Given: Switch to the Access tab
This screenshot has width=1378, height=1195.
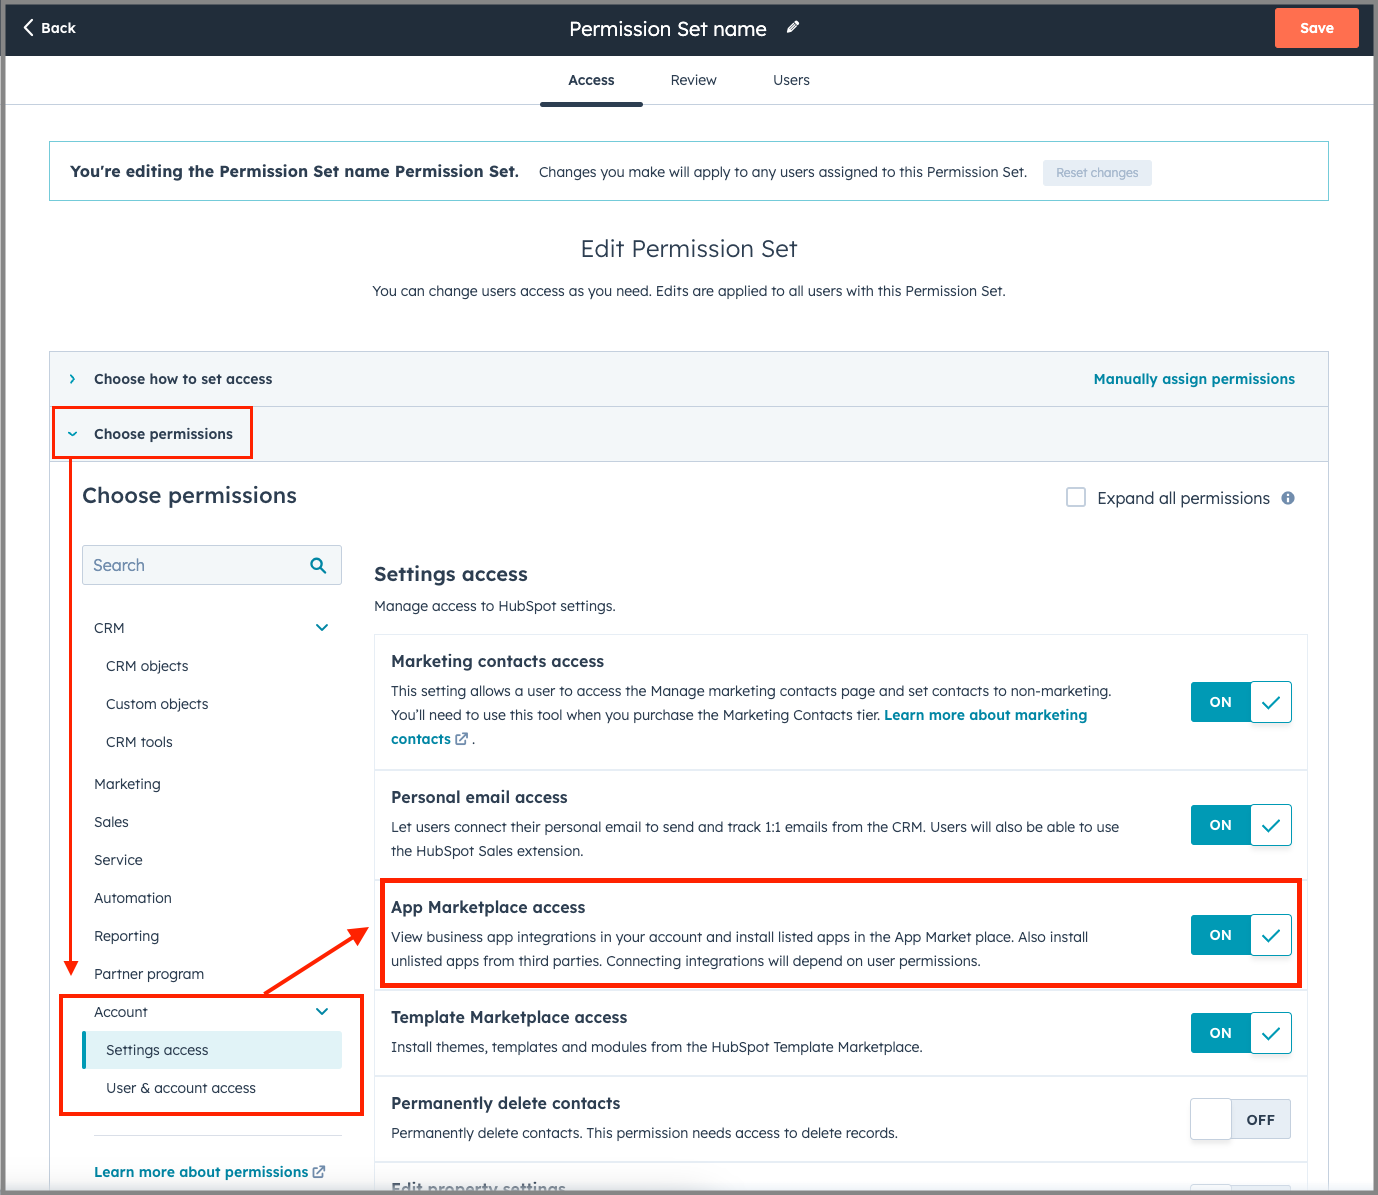Looking at the screenshot, I should 591,80.
